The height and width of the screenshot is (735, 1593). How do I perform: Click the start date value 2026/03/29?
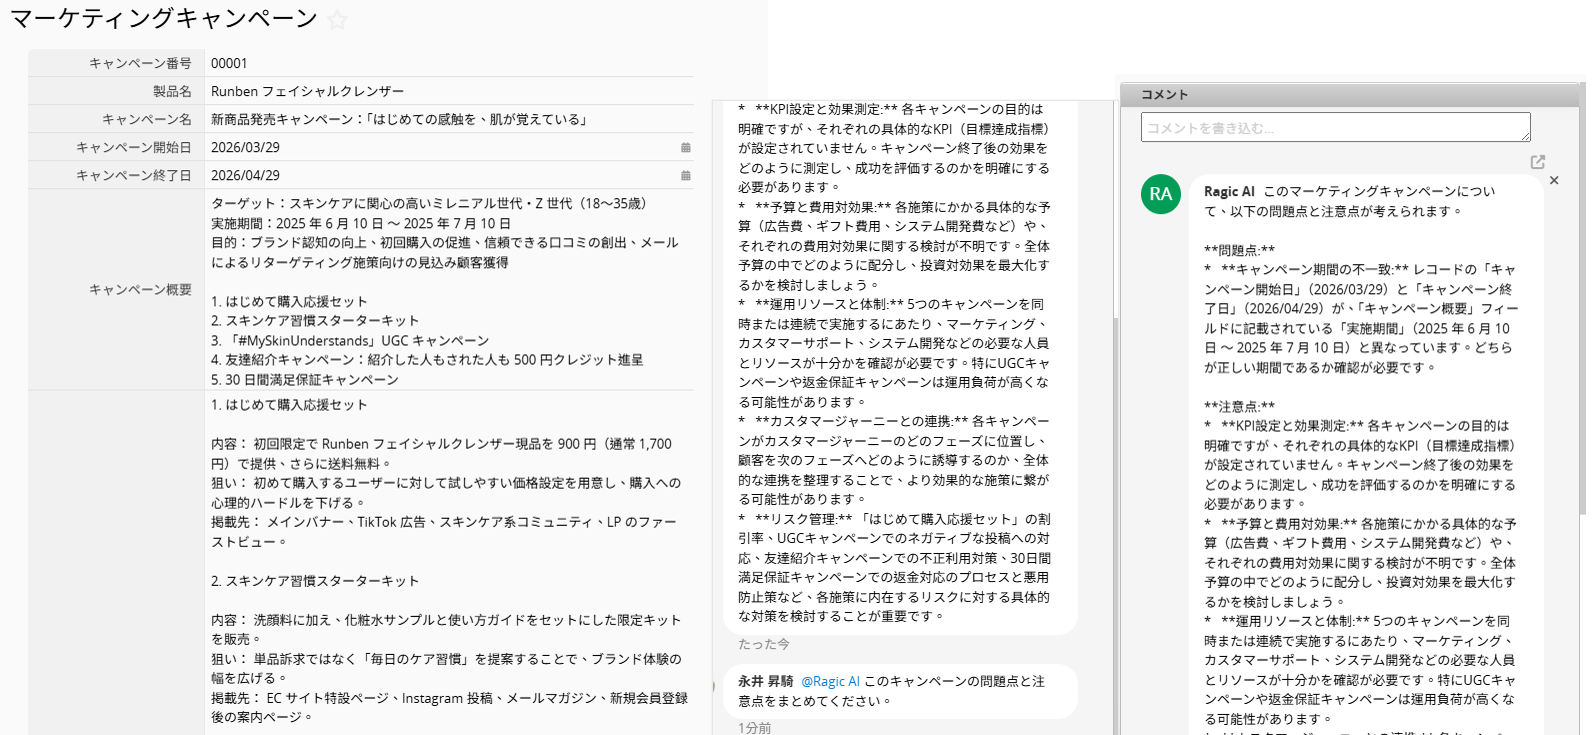tap(245, 147)
